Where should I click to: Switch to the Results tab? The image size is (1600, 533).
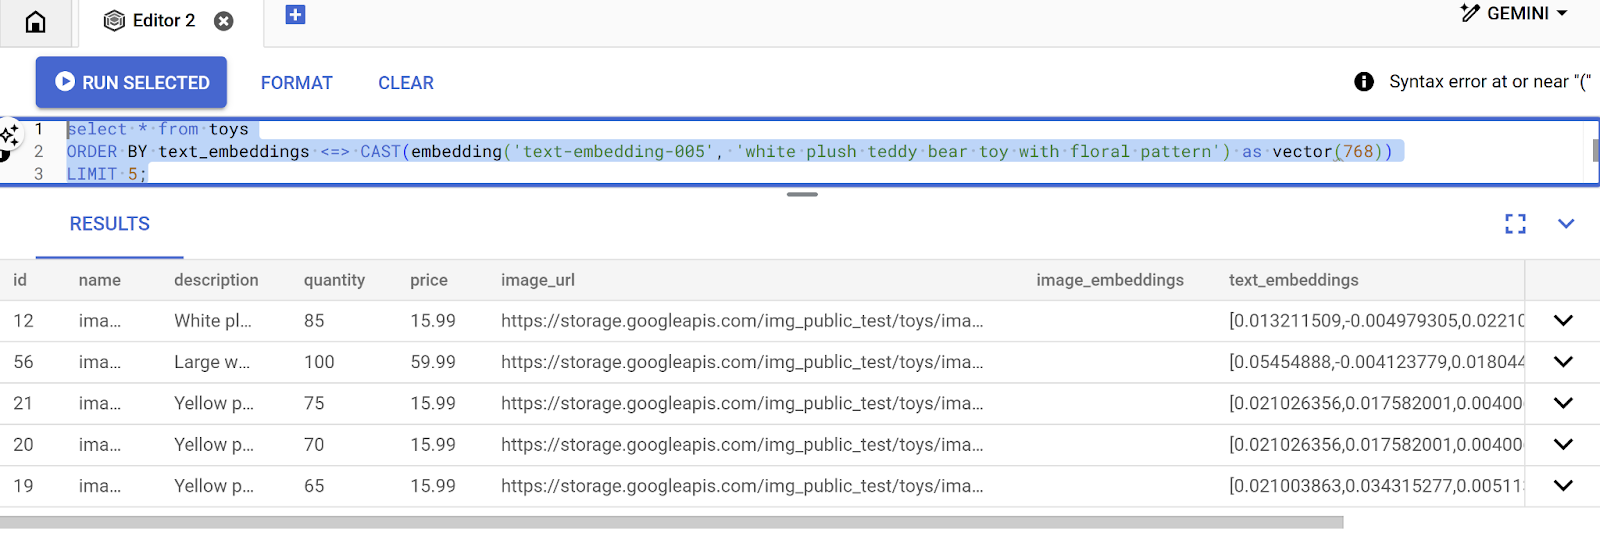[109, 224]
